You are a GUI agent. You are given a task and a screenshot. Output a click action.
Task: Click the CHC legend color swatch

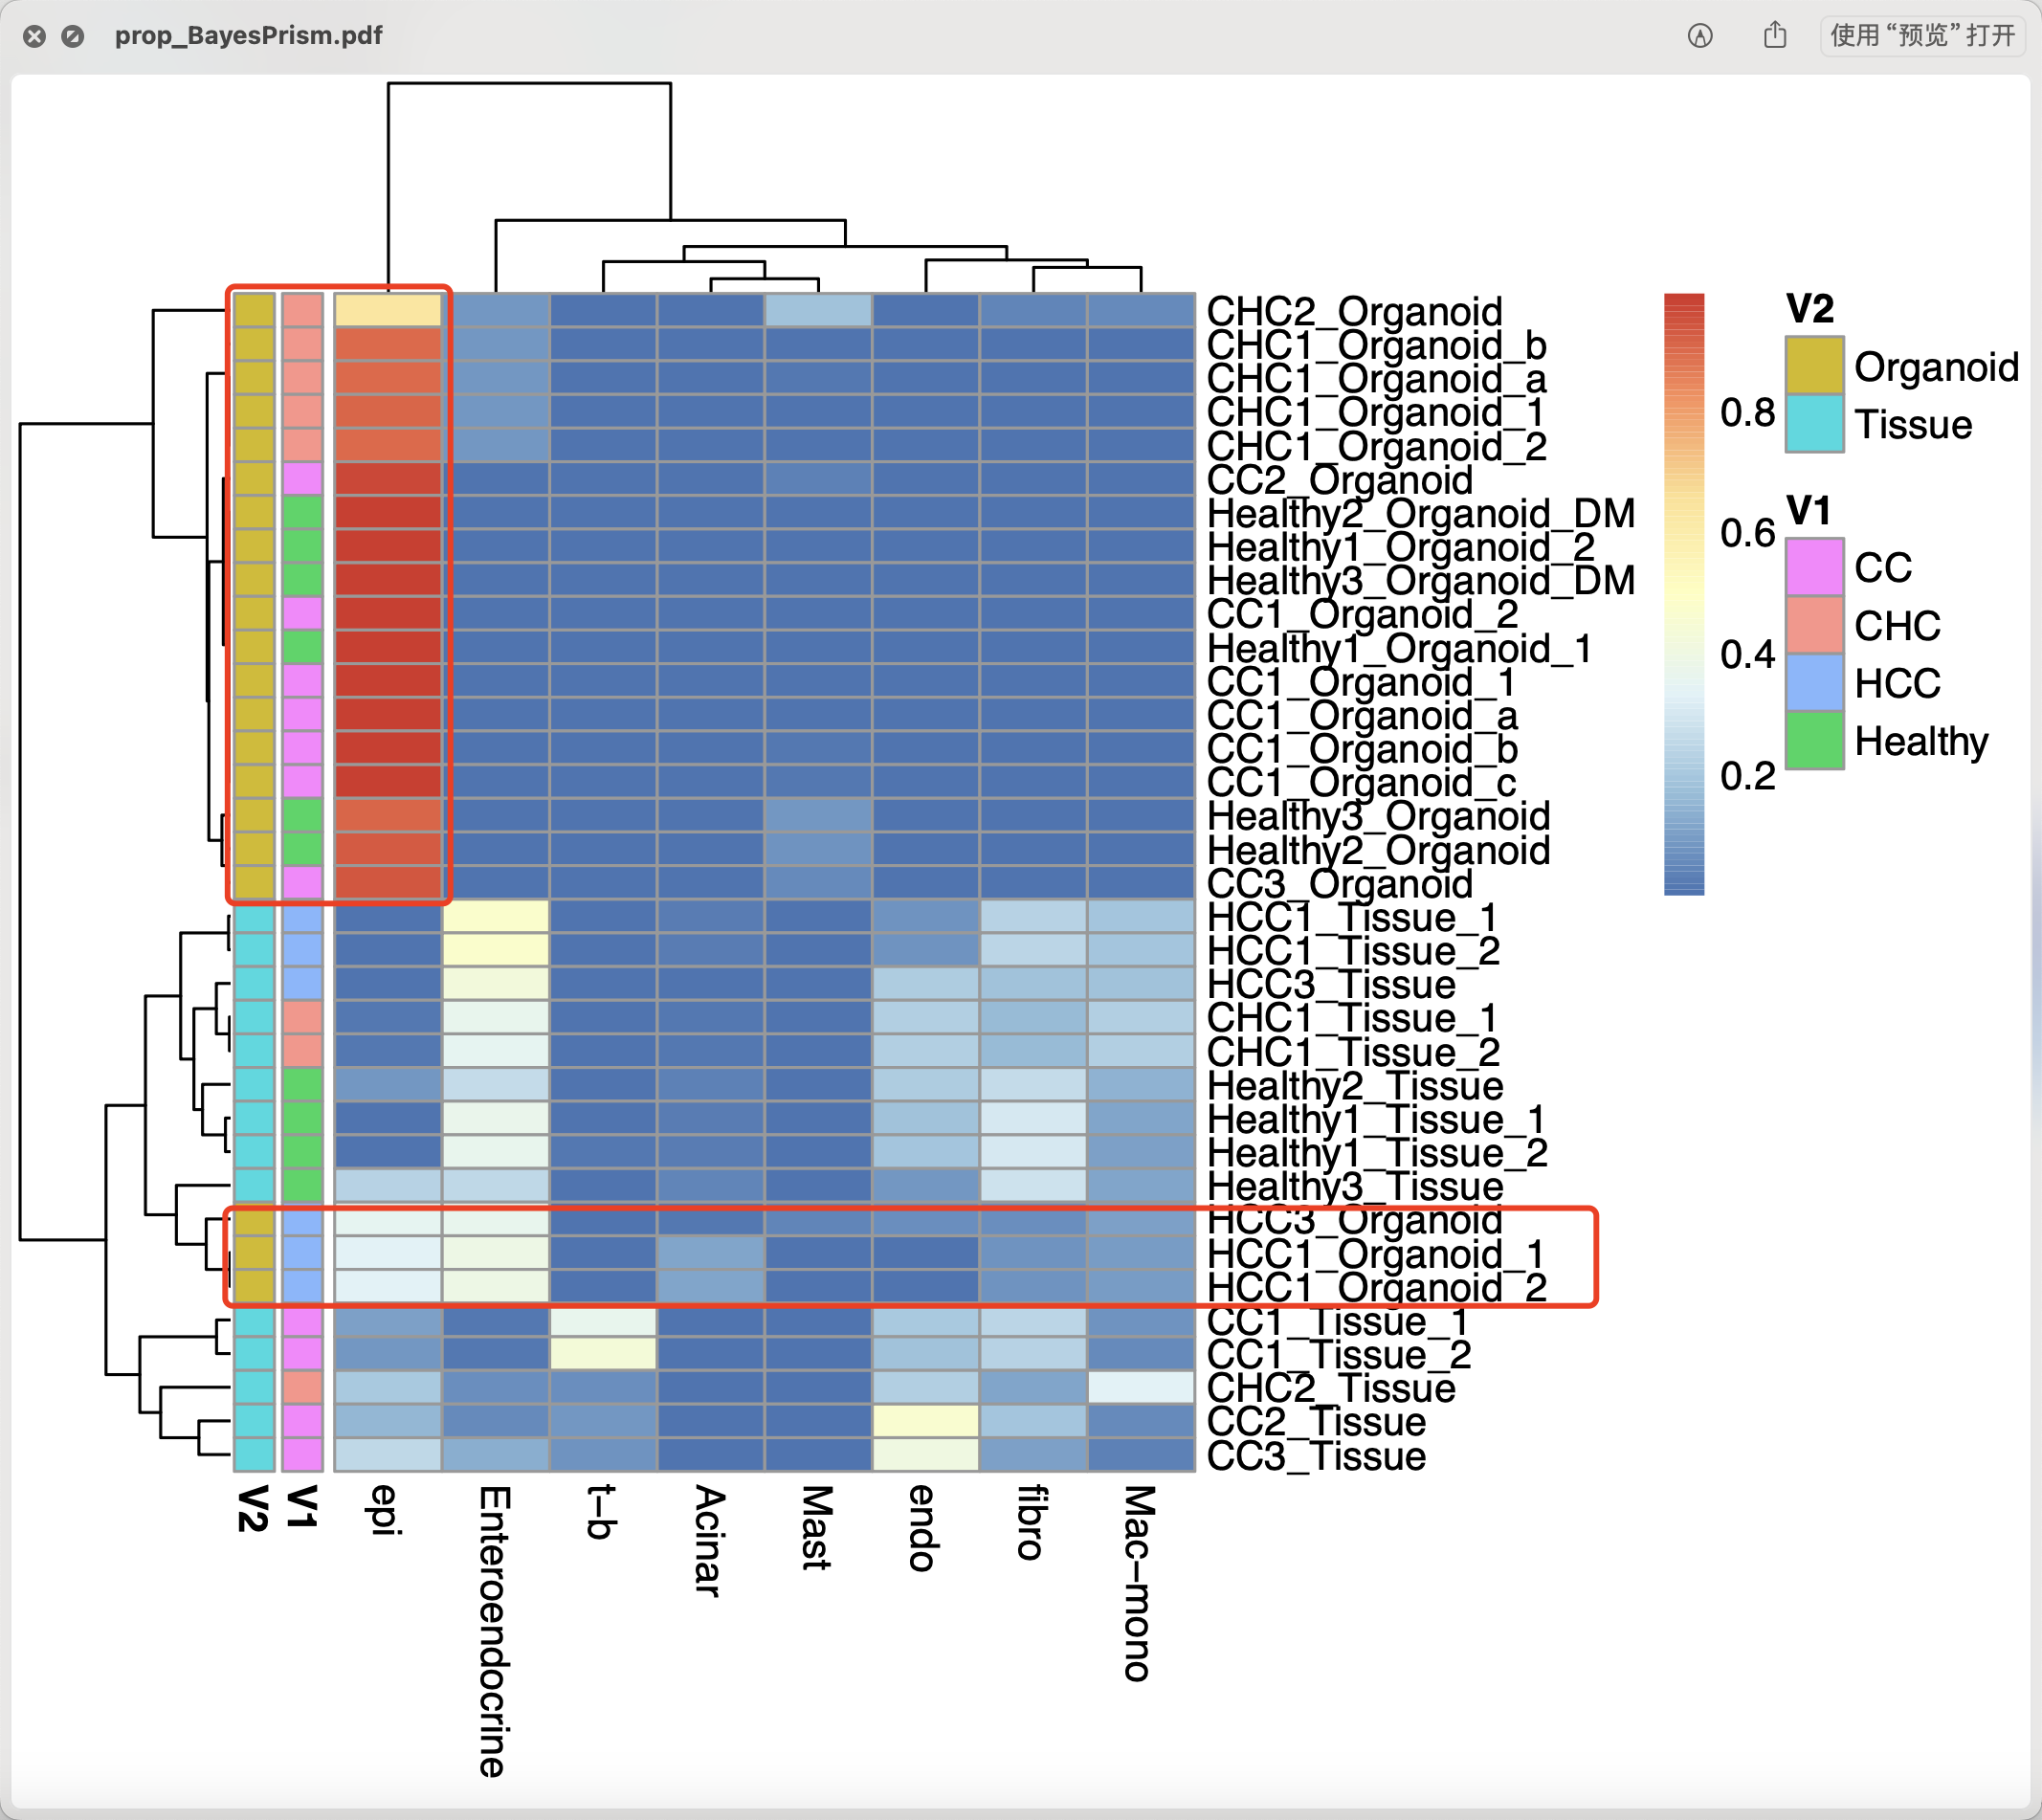coord(1814,625)
